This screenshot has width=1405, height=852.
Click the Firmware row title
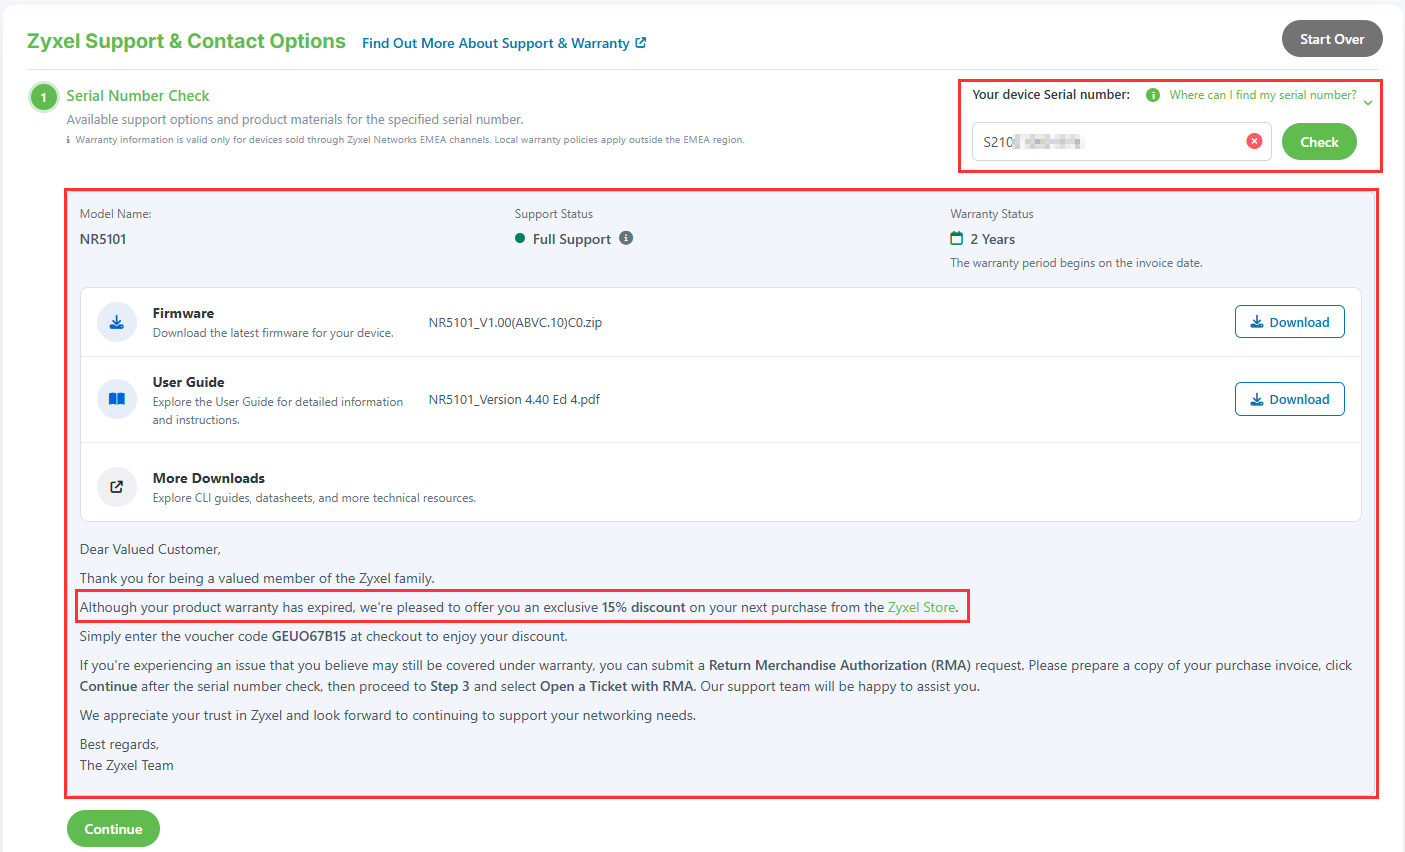click(x=183, y=313)
